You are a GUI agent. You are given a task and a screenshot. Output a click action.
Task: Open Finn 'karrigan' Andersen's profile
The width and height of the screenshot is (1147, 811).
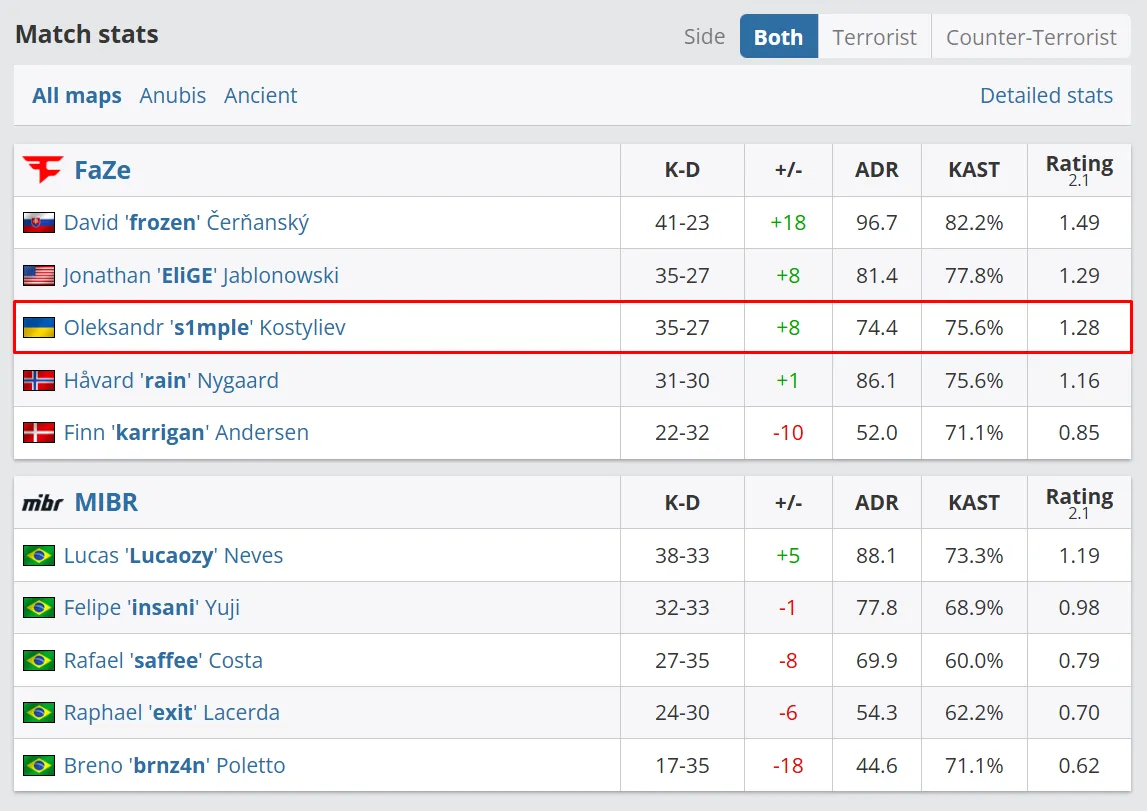click(x=187, y=432)
